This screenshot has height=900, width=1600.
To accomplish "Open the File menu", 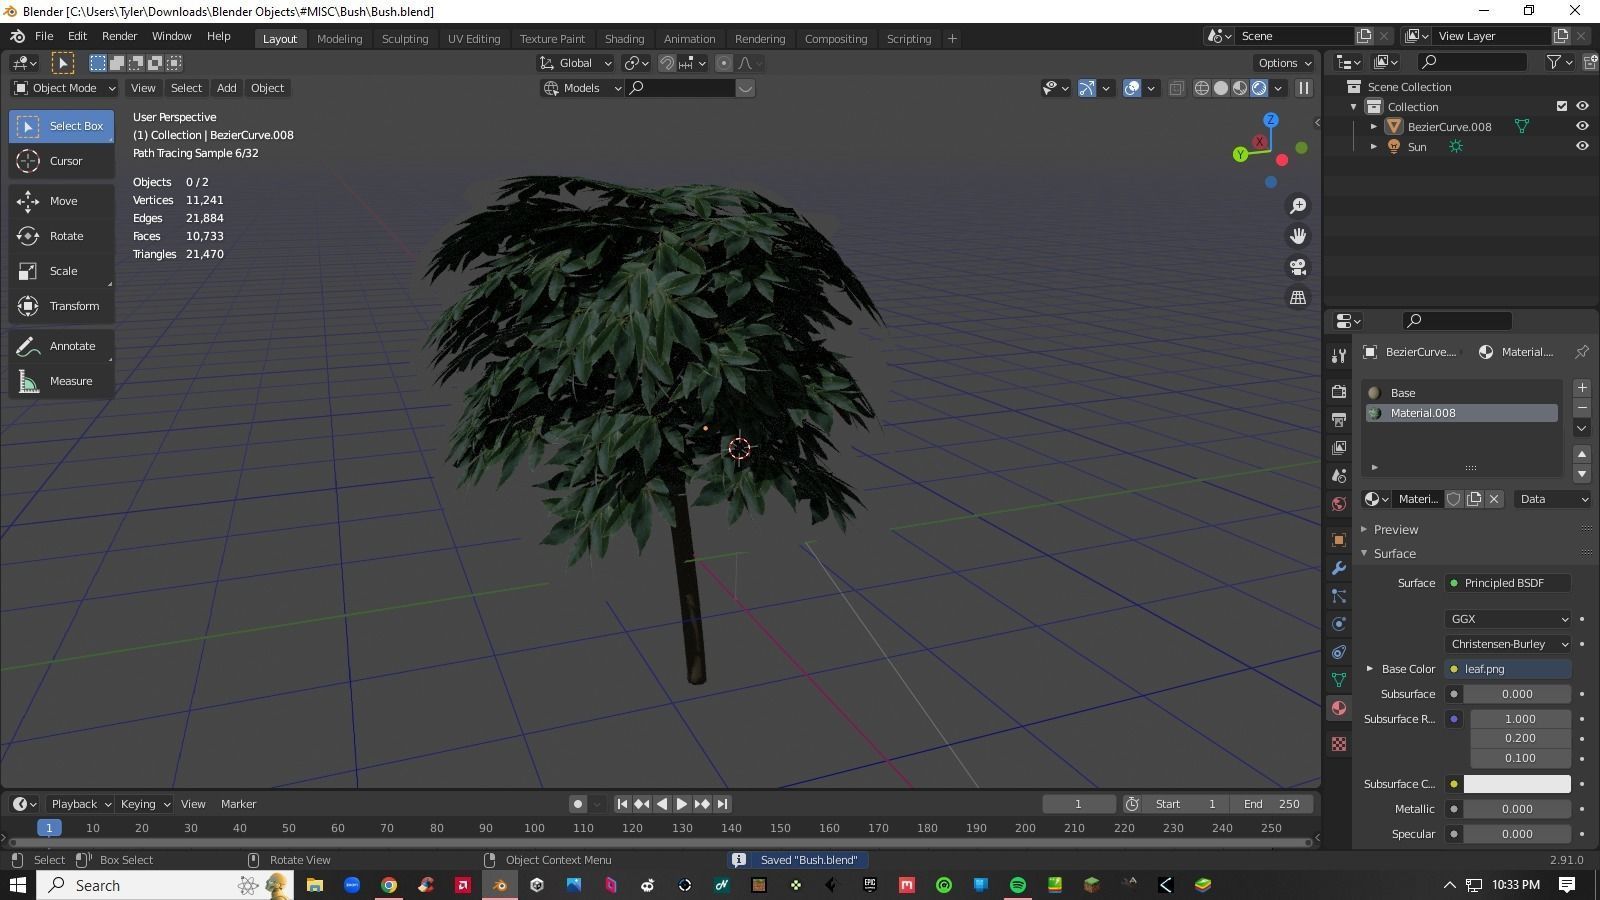I will (44, 36).
